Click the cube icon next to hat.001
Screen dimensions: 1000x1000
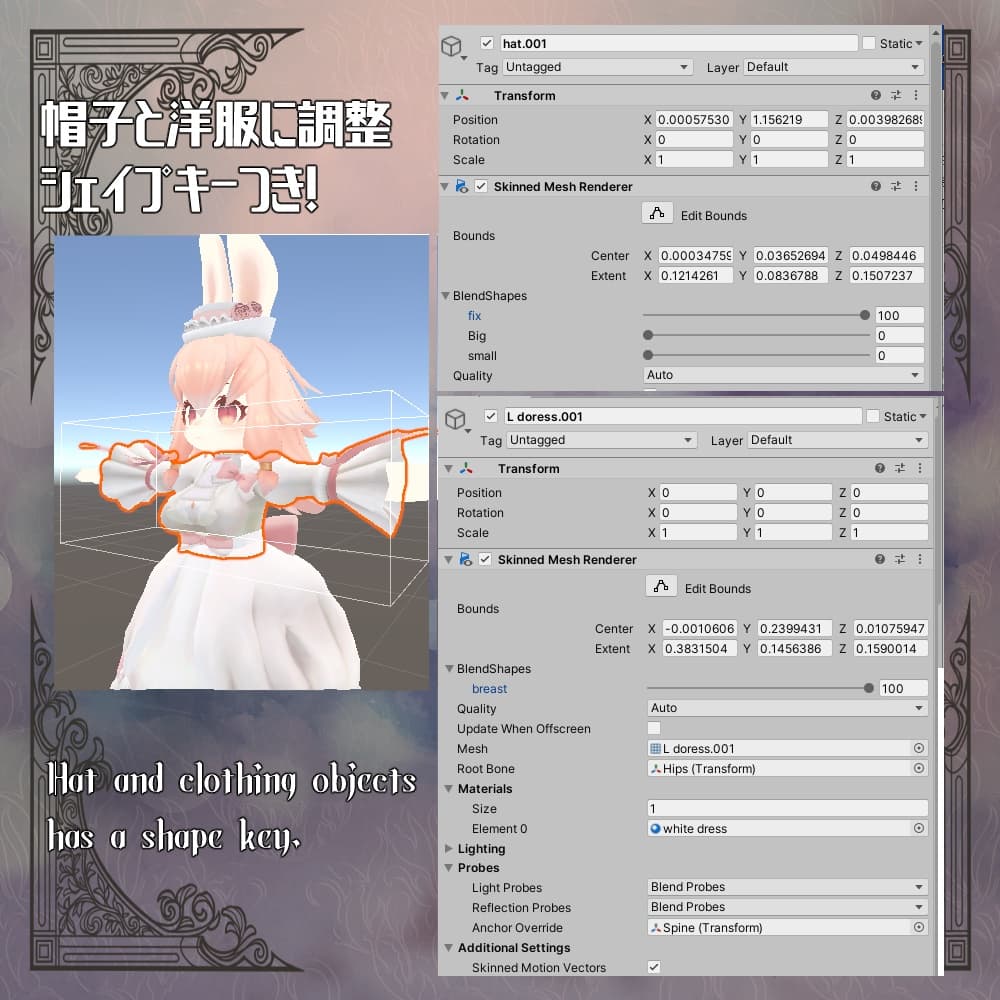tap(453, 43)
